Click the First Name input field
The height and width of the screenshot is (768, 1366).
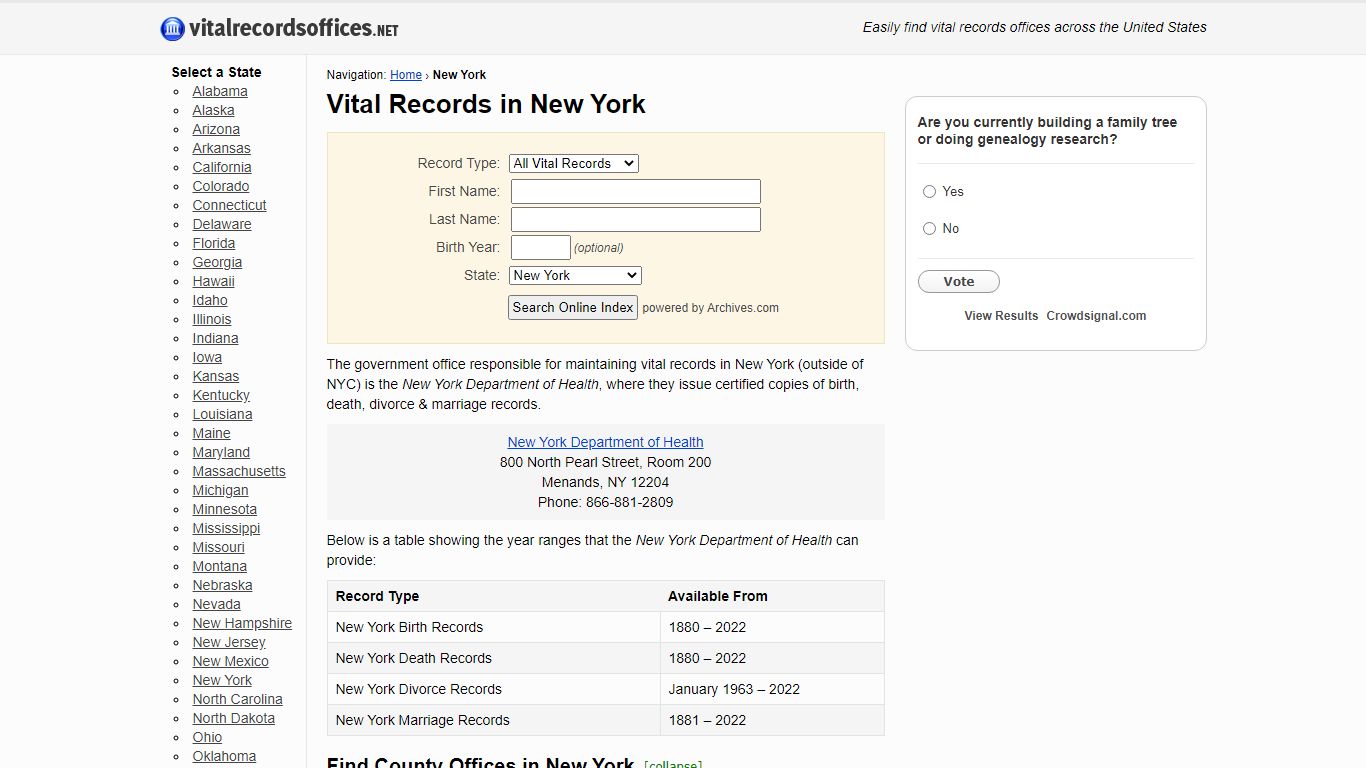coord(636,191)
